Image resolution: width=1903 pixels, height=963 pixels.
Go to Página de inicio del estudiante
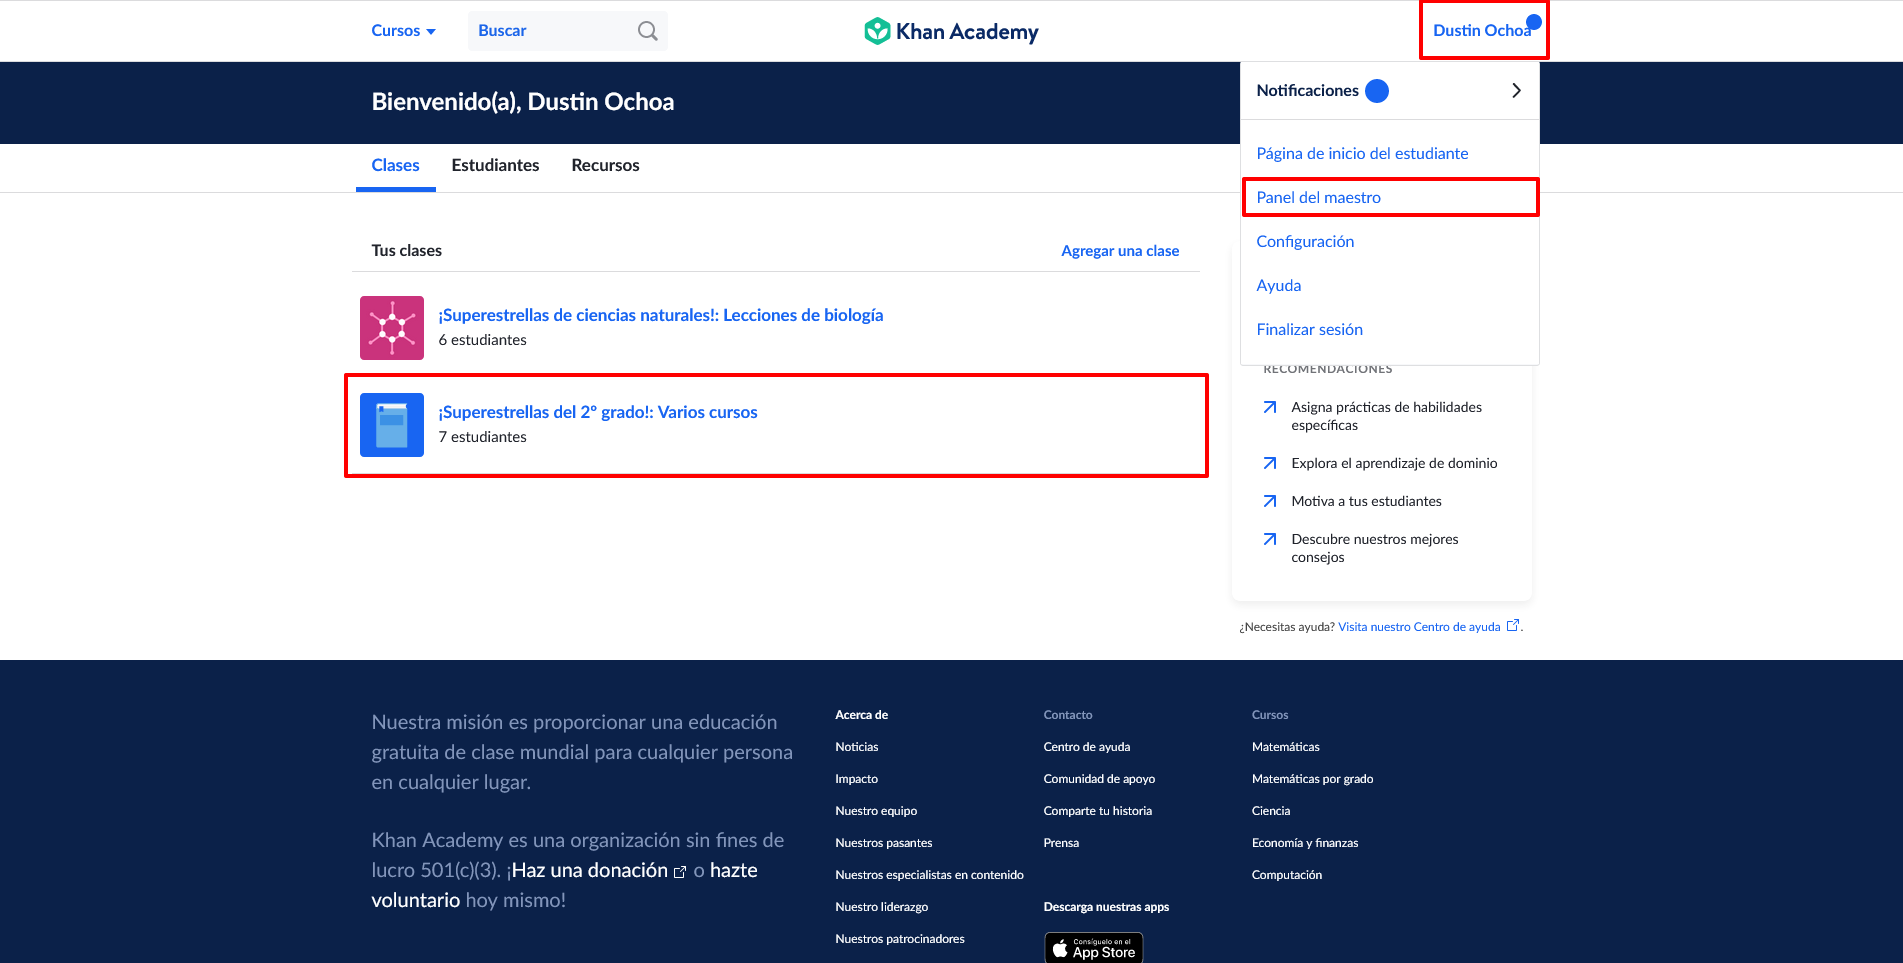coord(1362,153)
